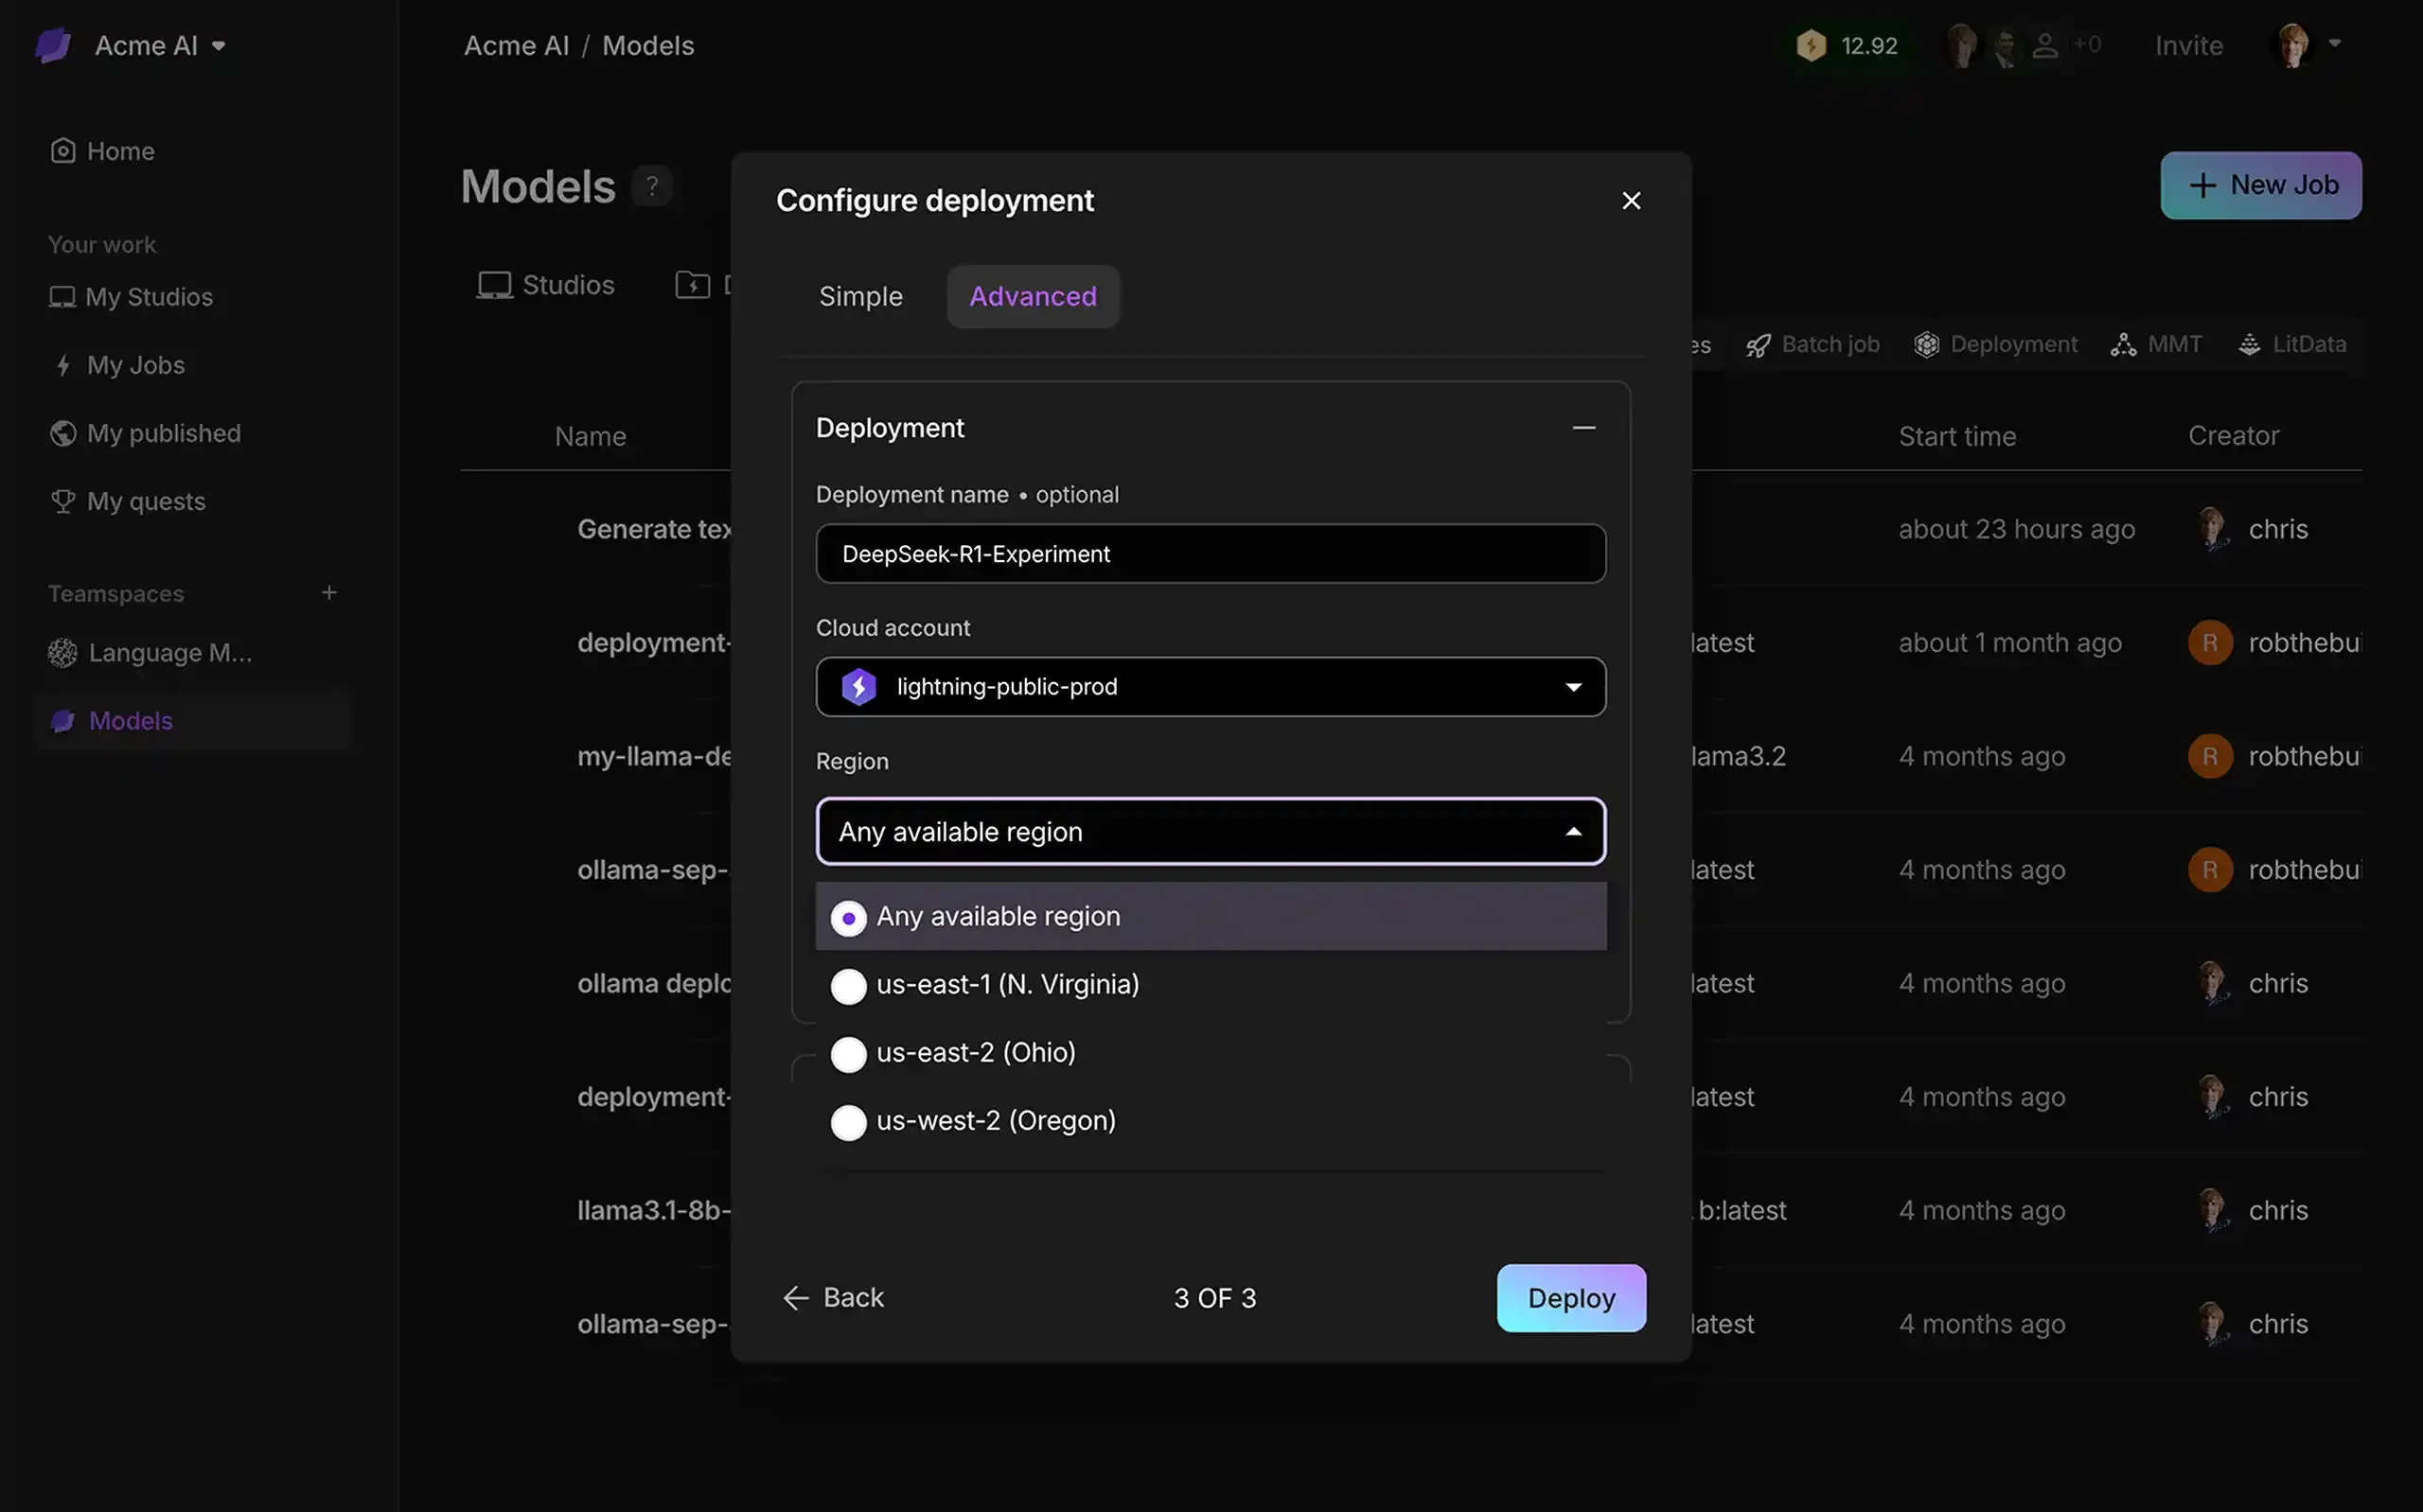This screenshot has width=2423, height=1512.
Task: Click 'about 1 month ago' start time
Action: [2009, 642]
